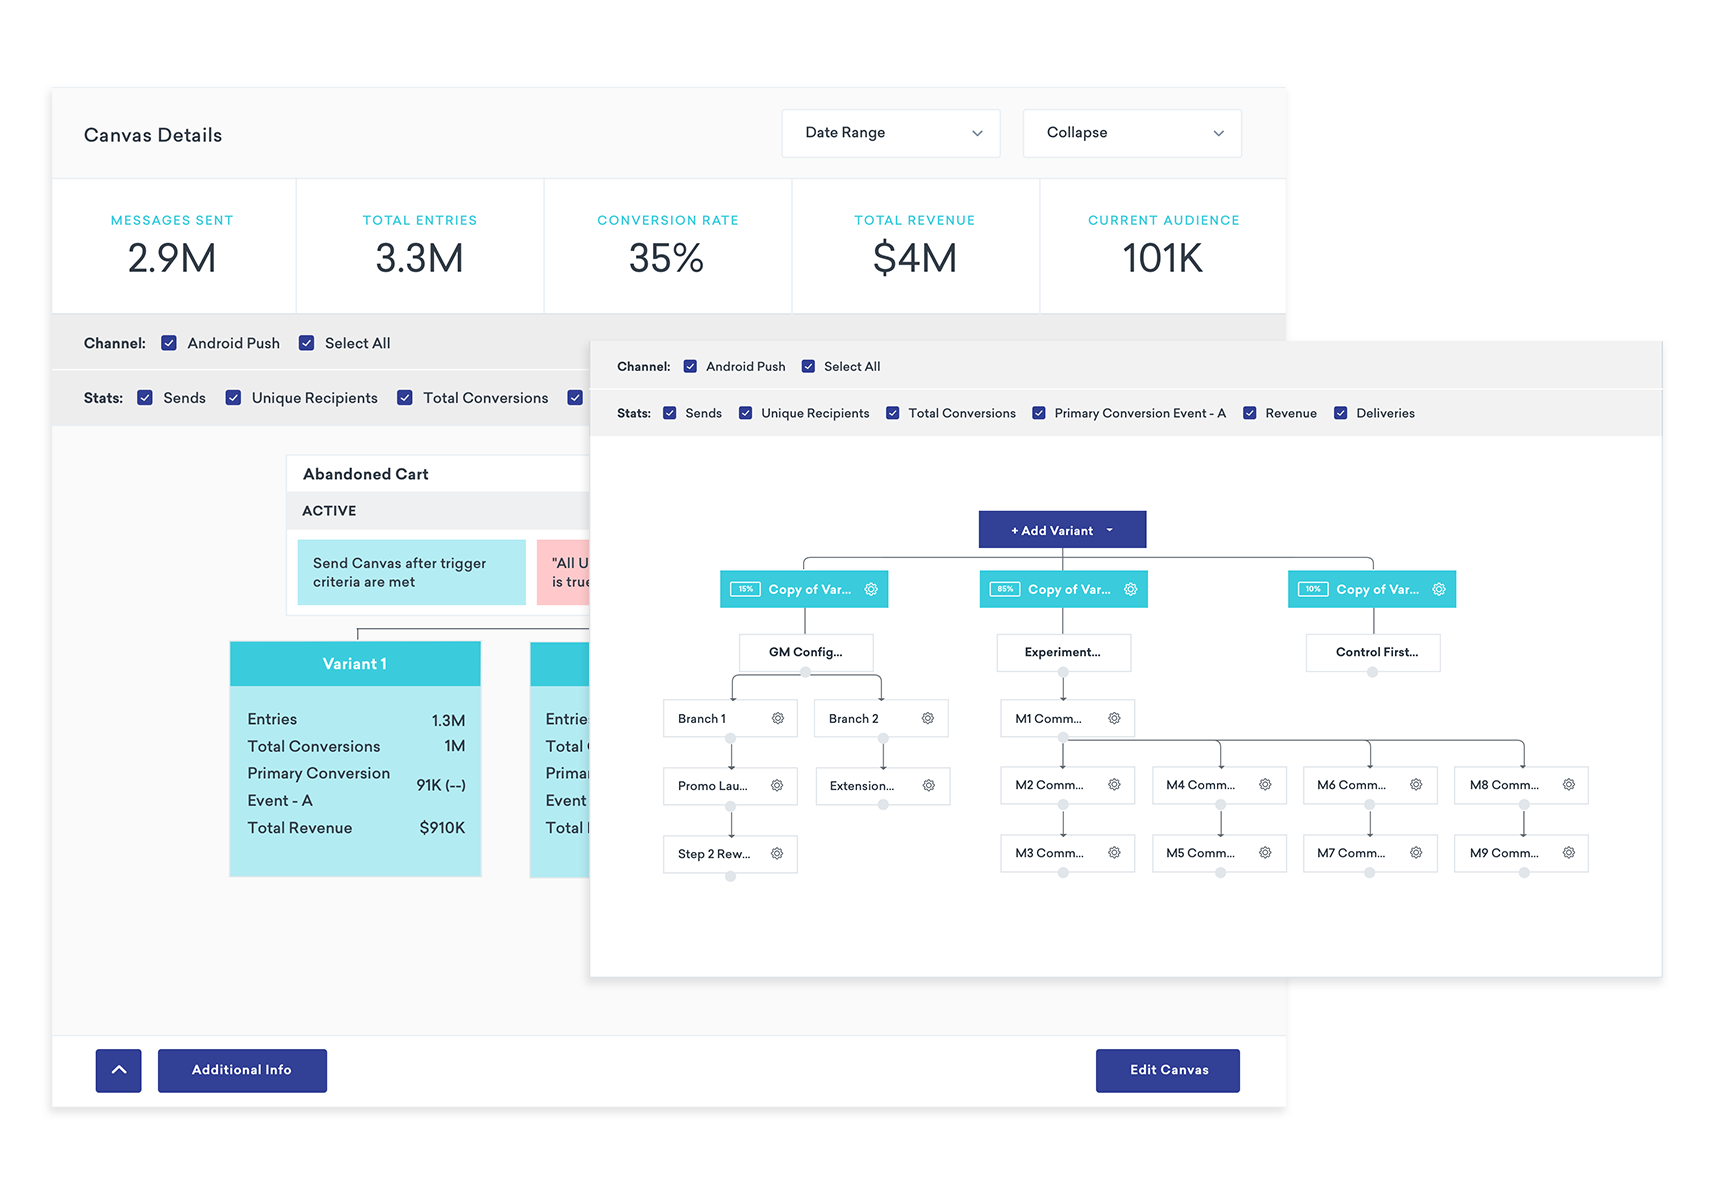The image size is (1710, 1200).
Task: Open the Date Range dropdown
Action: (x=891, y=133)
